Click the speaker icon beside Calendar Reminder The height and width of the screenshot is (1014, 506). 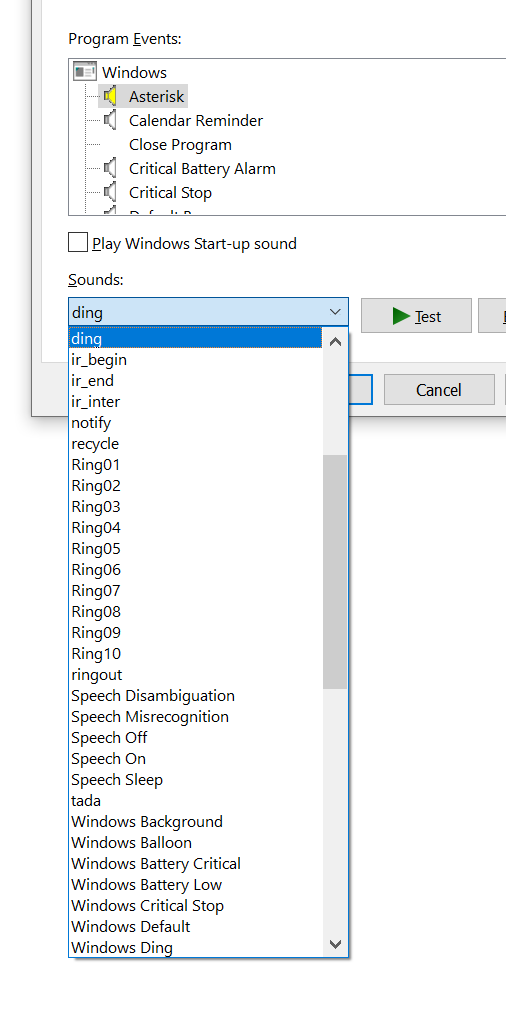[x=110, y=120]
